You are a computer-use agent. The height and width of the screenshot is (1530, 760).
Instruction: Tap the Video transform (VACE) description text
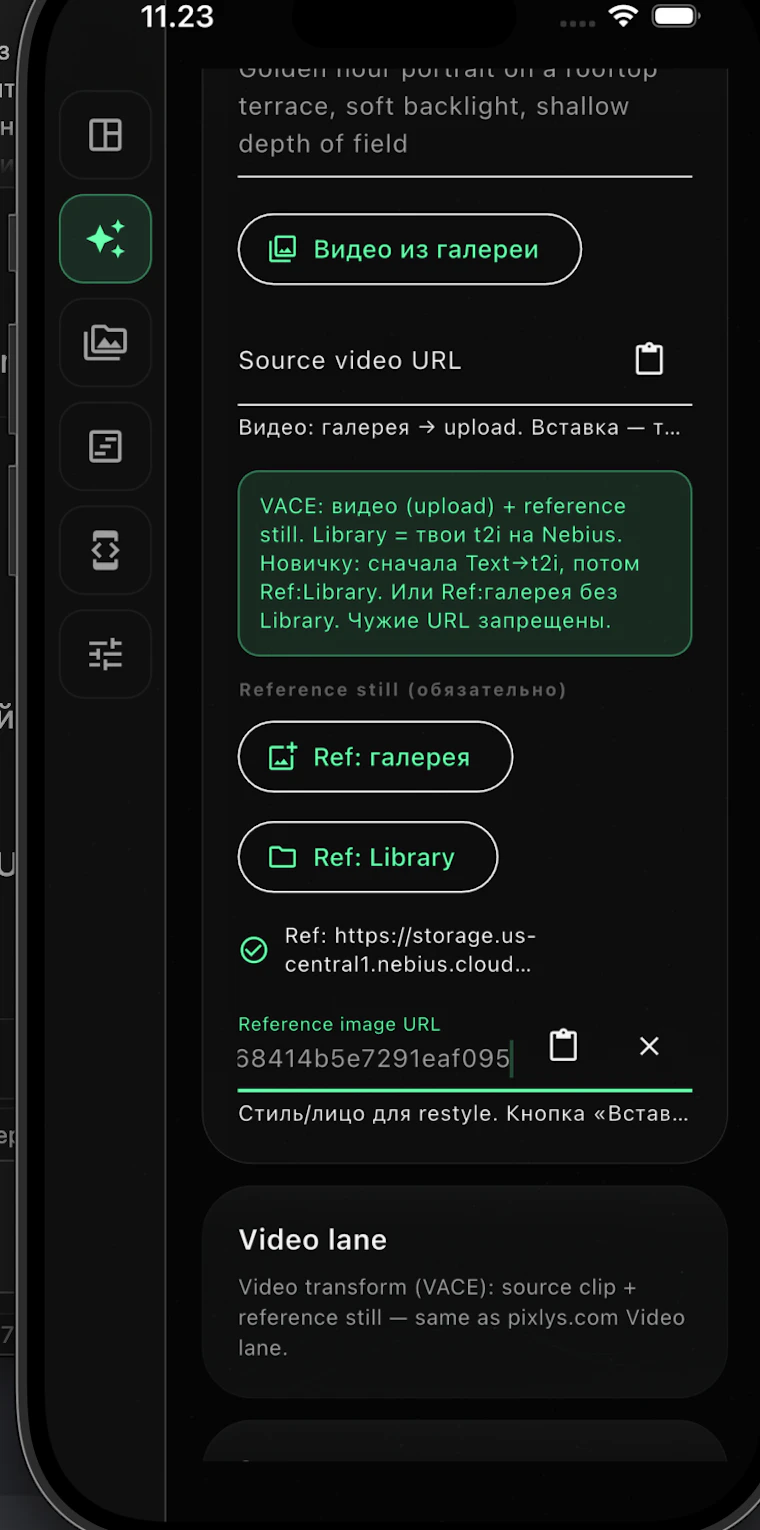[x=462, y=1317]
